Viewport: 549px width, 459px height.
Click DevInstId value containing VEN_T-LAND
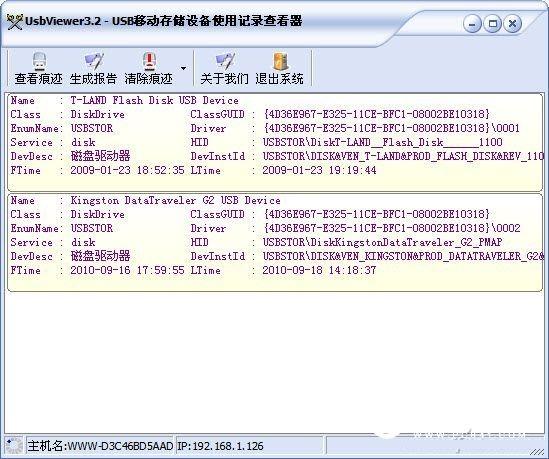click(x=403, y=156)
